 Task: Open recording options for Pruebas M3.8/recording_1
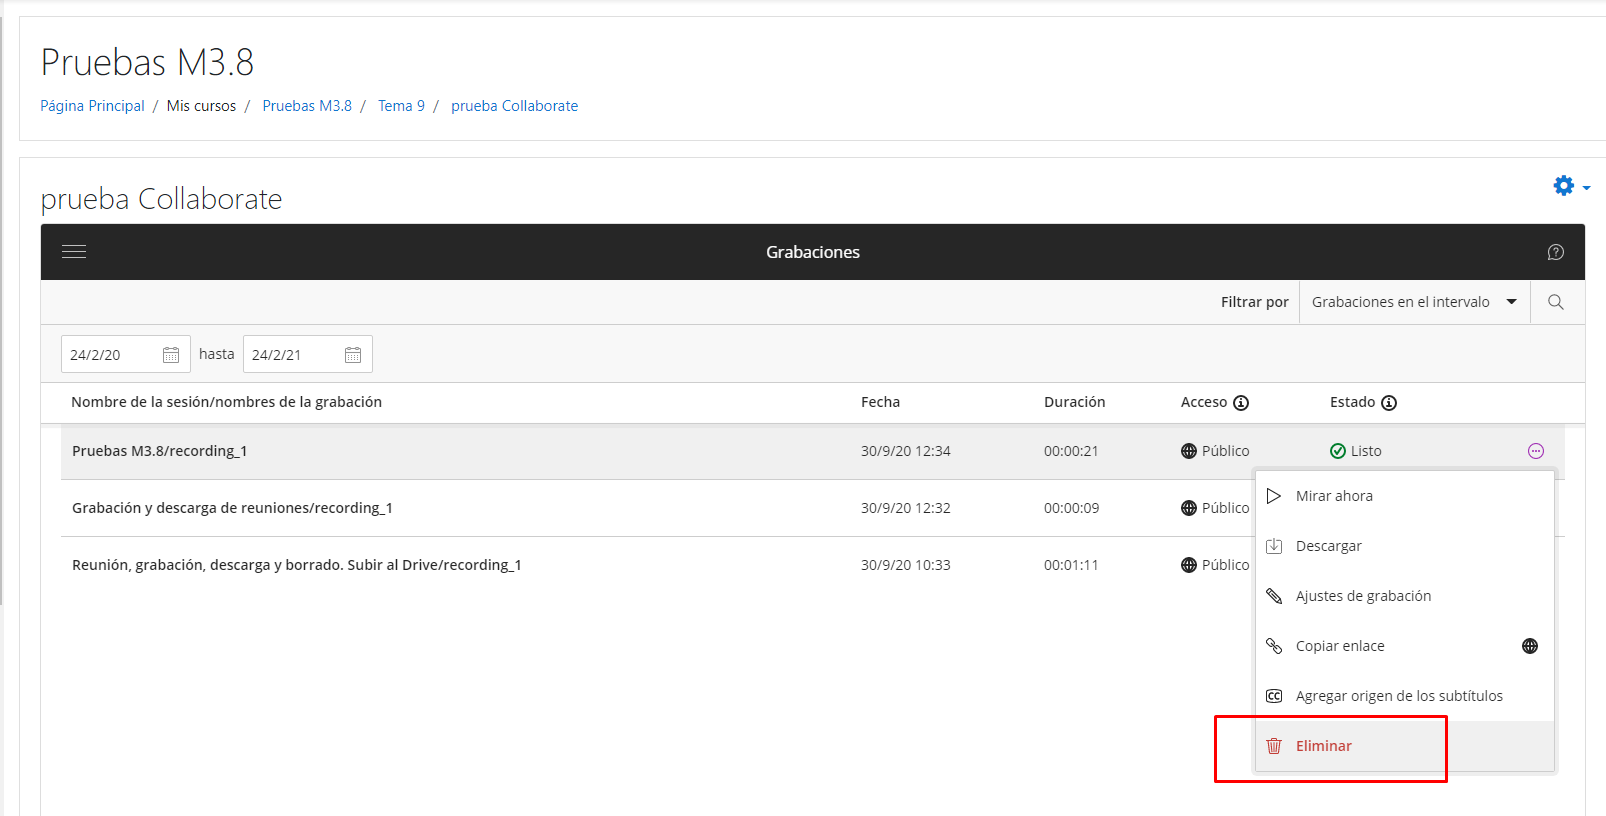tap(1536, 451)
